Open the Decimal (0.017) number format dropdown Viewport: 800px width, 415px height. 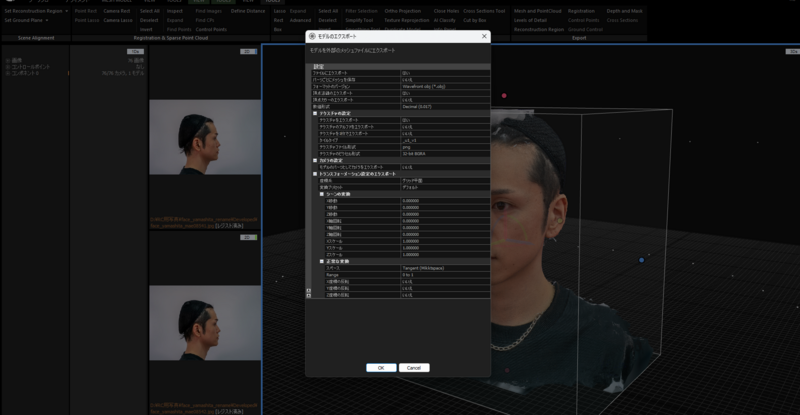click(x=445, y=107)
